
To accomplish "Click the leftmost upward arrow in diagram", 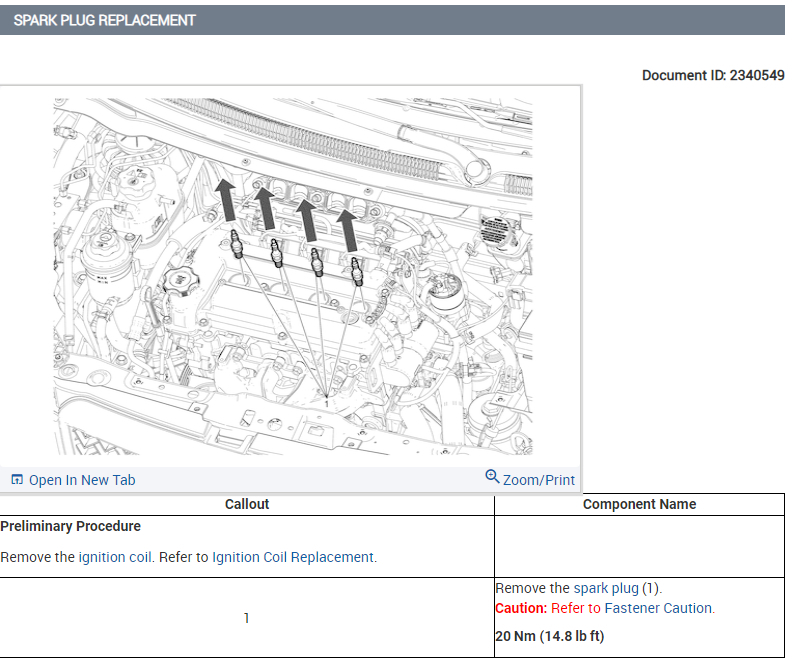I will click(227, 197).
